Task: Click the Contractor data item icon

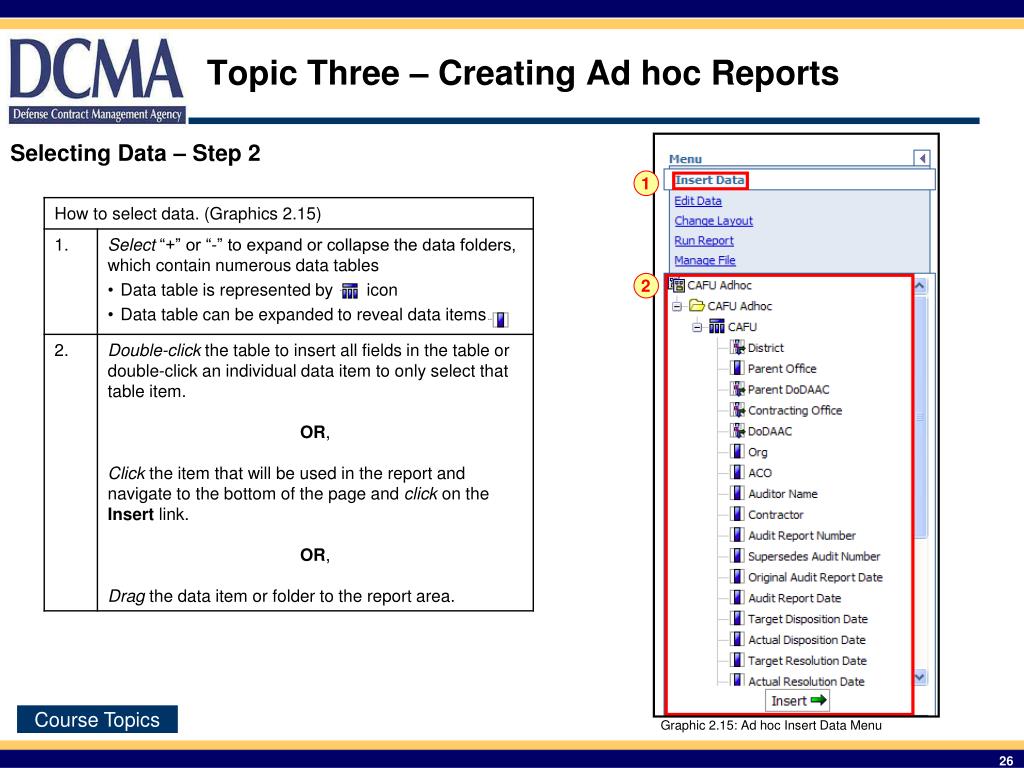Action: click(x=737, y=515)
